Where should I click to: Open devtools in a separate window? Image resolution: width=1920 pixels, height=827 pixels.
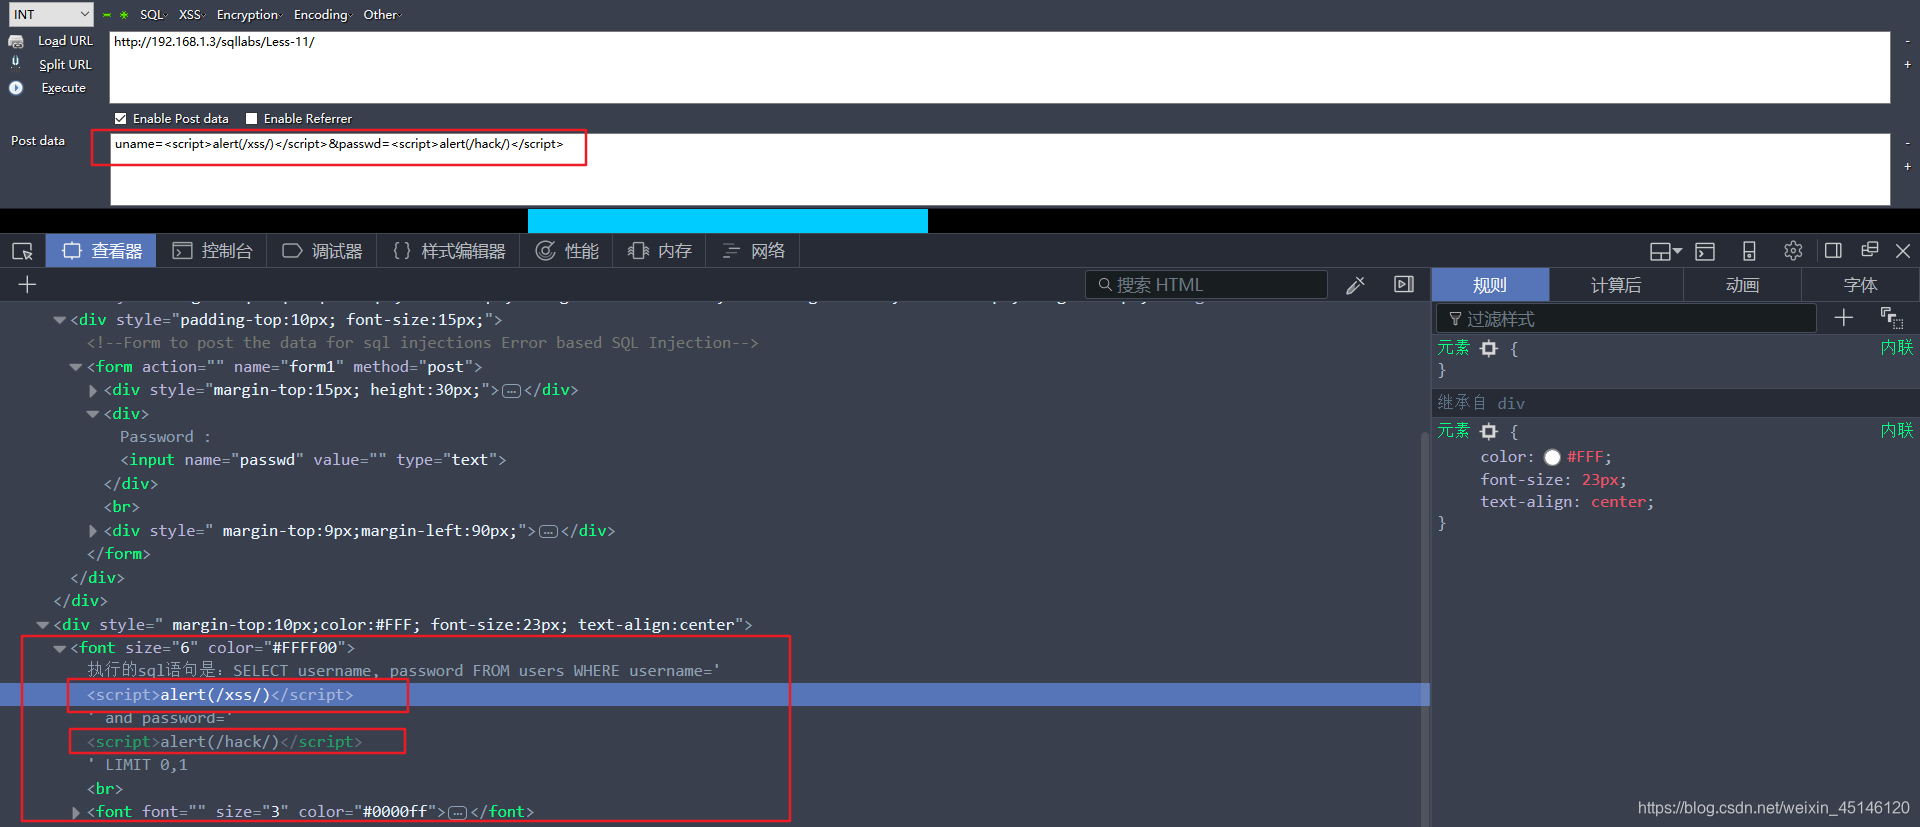pos(1869,250)
